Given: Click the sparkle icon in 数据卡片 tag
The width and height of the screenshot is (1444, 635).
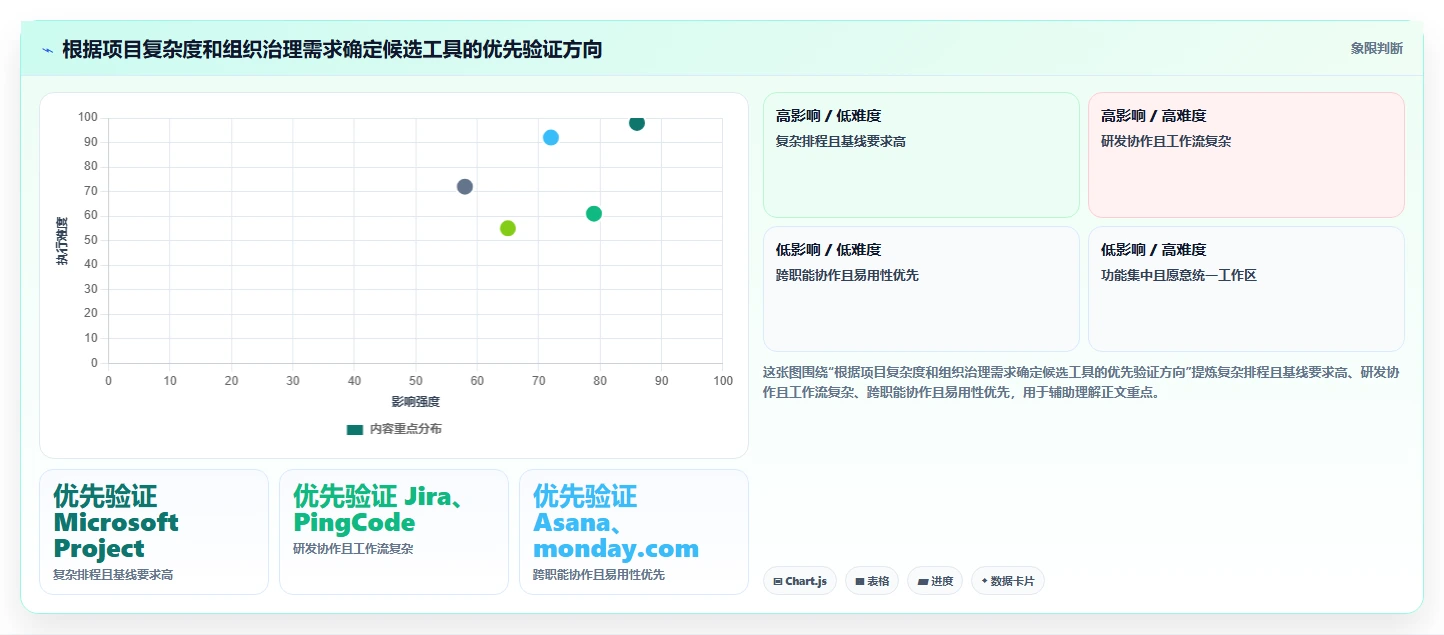Looking at the screenshot, I should (984, 581).
